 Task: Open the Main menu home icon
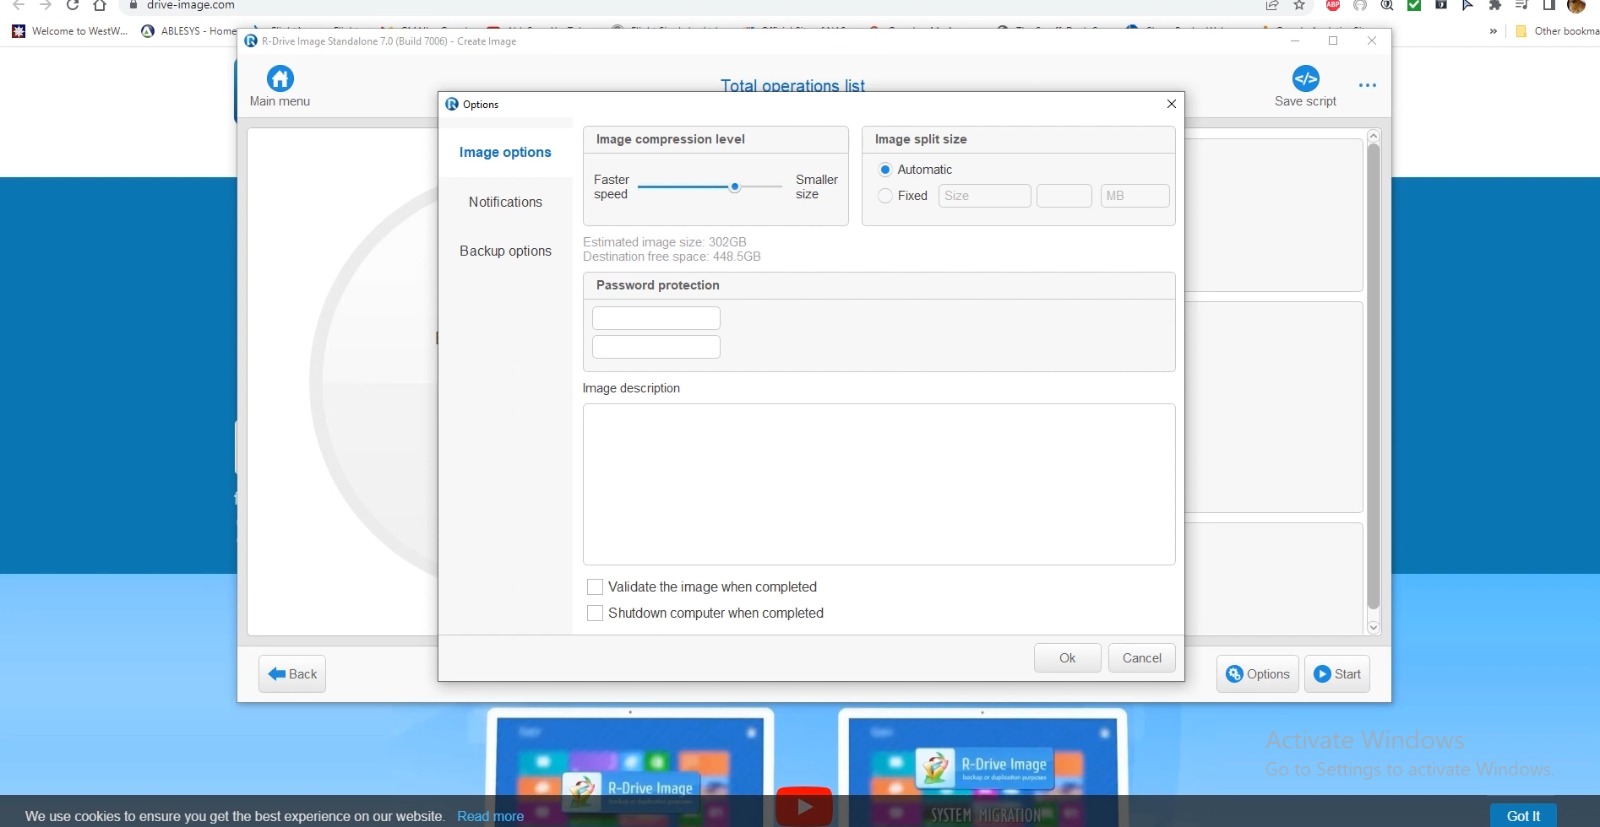280,78
